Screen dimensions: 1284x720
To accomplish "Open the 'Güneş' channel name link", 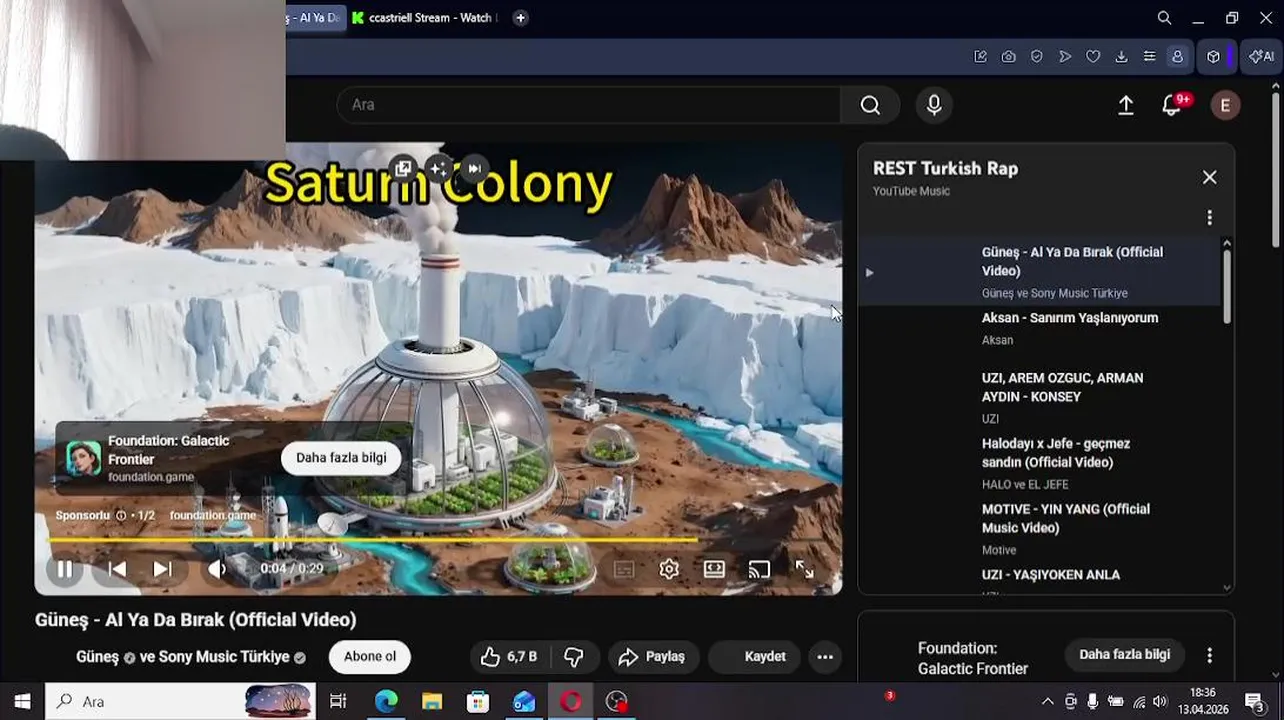I will [x=98, y=657].
